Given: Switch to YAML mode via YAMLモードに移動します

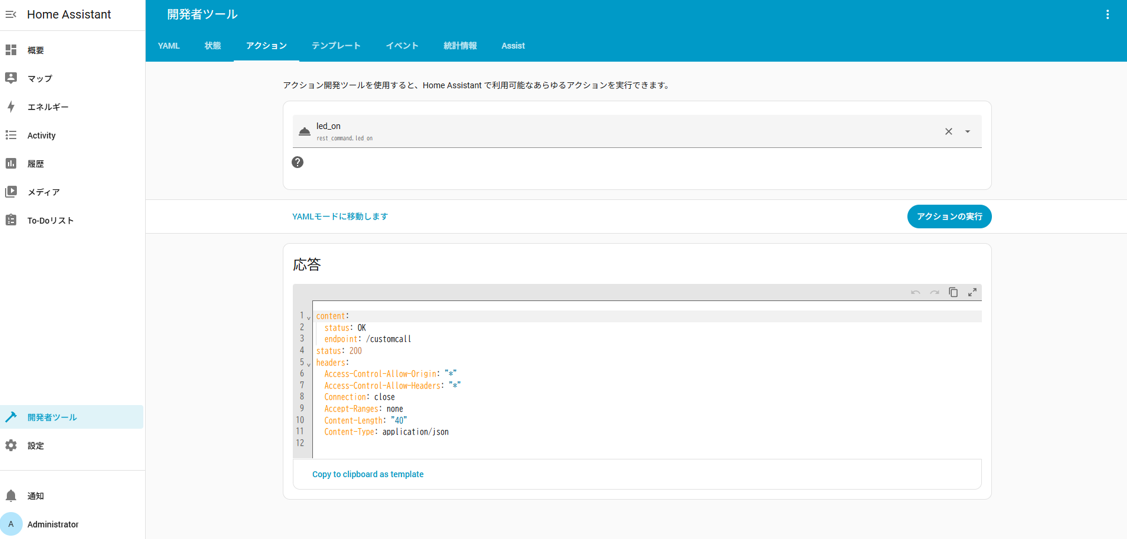Looking at the screenshot, I should coord(340,216).
